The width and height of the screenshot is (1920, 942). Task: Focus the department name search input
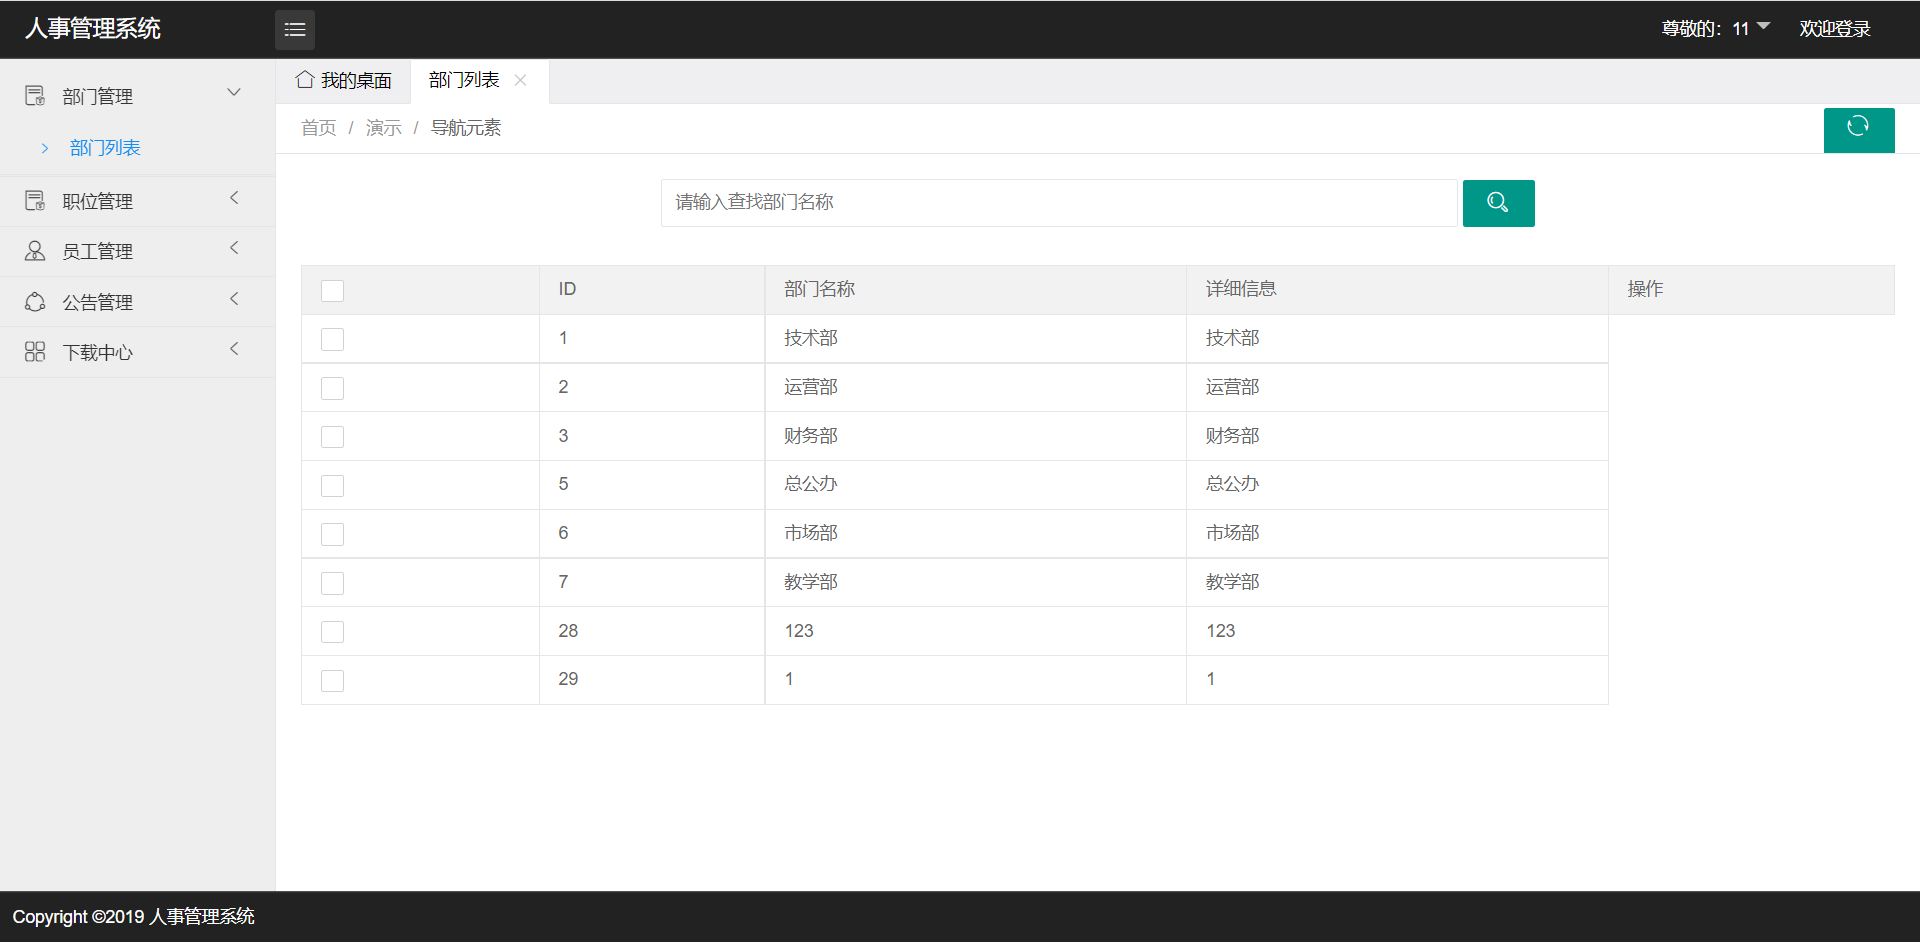click(1058, 203)
